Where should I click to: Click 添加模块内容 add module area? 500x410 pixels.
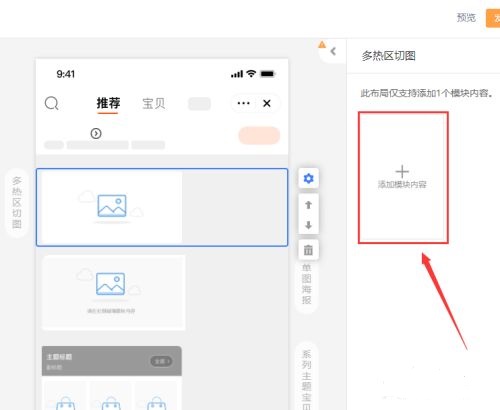[x=403, y=178]
